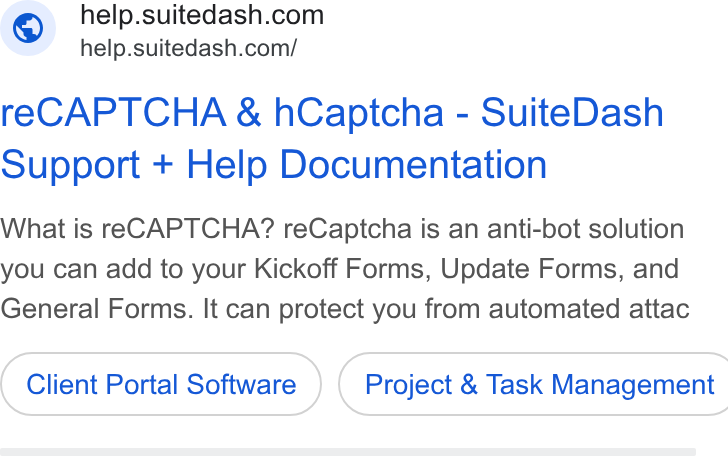Image resolution: width=728 pixels, height=456 pixels.
Task: Click the word 'hCaptcha' in the blue title
Action: pyautogui.click(x=359, y=114)
